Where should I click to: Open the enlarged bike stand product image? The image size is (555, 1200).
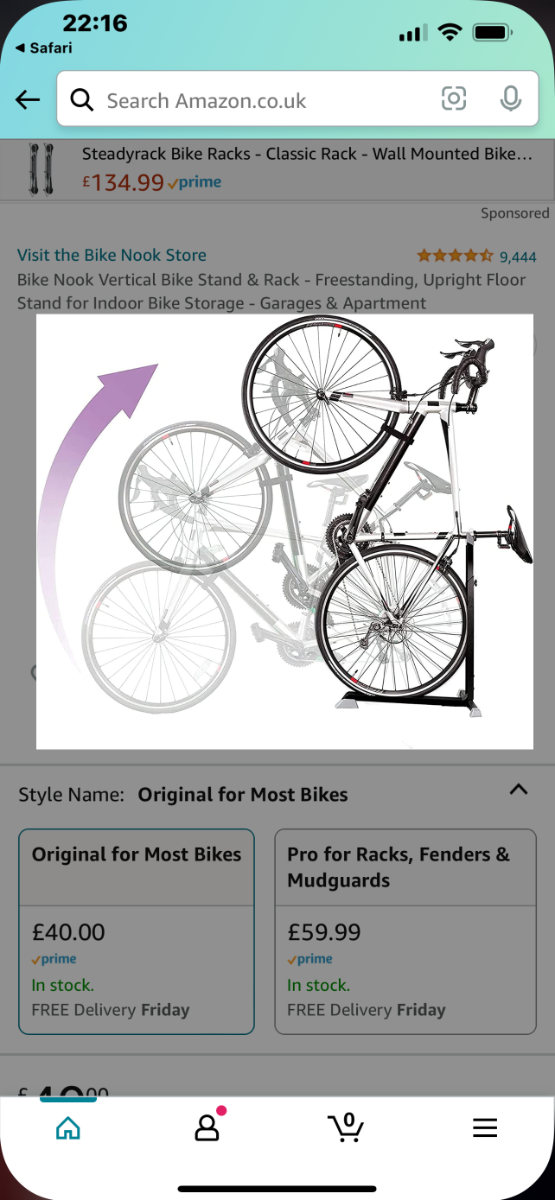pos(285,531)
